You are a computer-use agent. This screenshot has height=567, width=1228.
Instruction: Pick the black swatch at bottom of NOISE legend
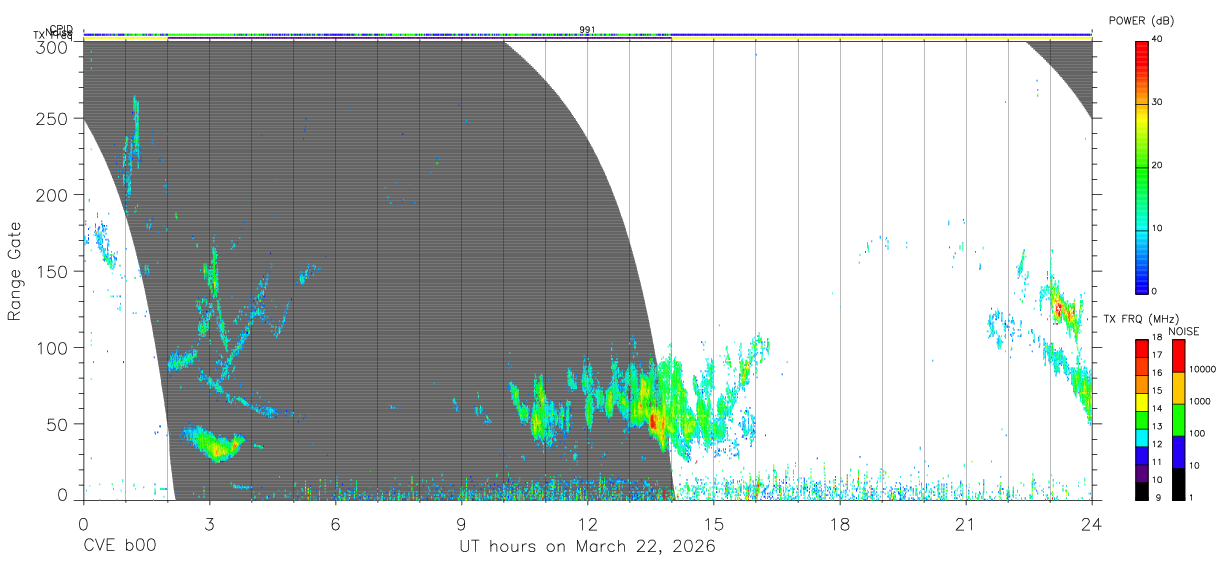click(1179, 482)
